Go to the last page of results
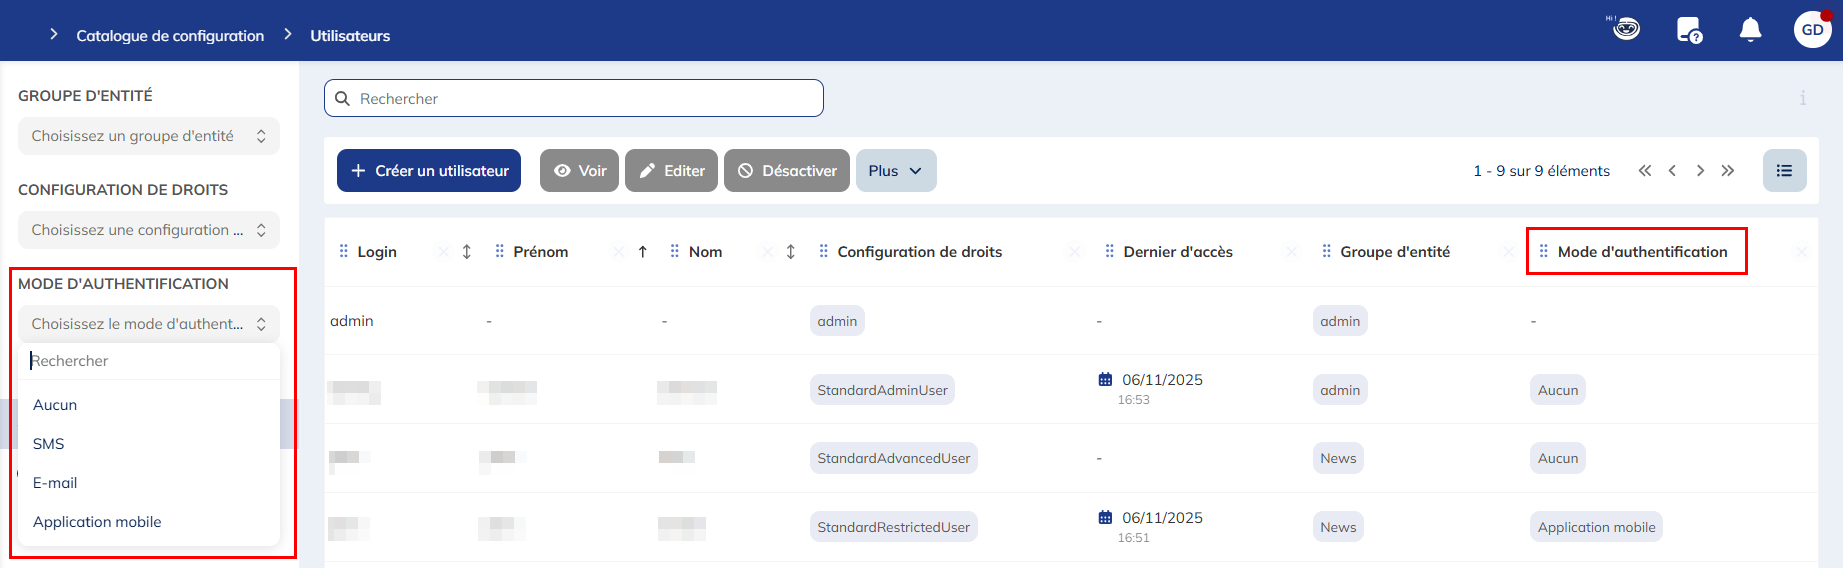 (x=1728, y=171)
